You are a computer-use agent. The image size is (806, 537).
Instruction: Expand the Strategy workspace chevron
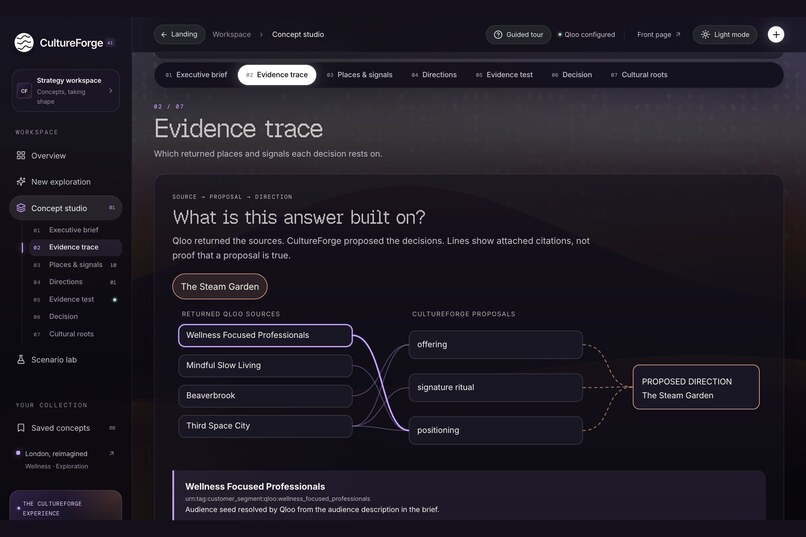tap(111, 91)
